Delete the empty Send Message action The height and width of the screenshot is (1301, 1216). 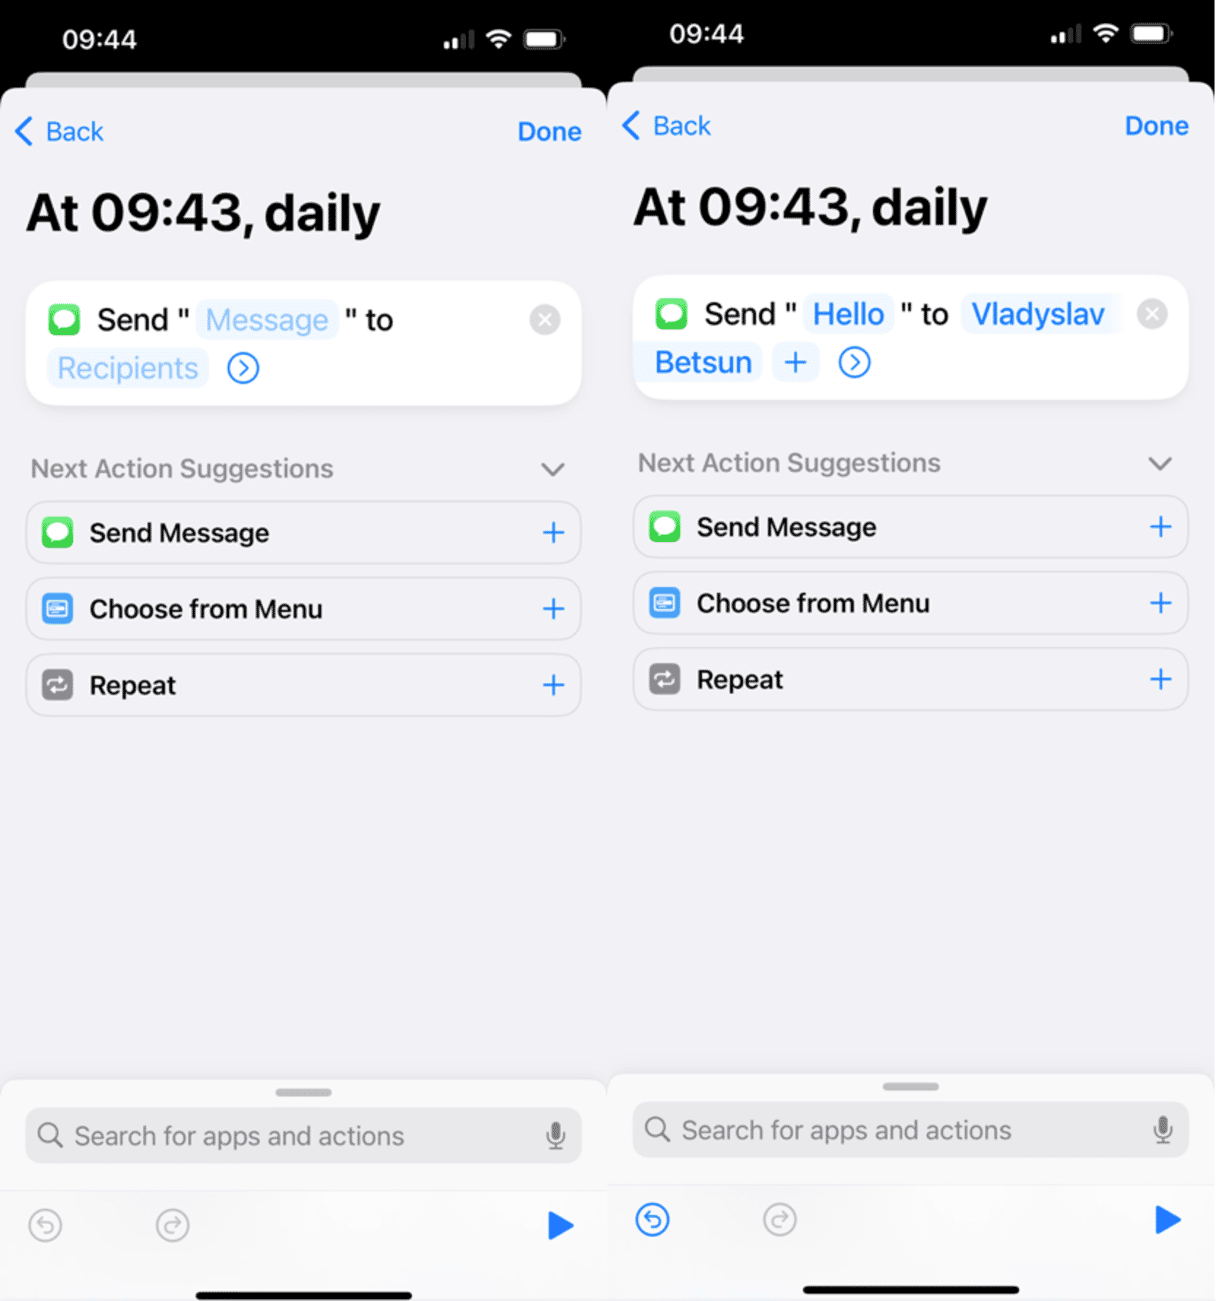545,320
